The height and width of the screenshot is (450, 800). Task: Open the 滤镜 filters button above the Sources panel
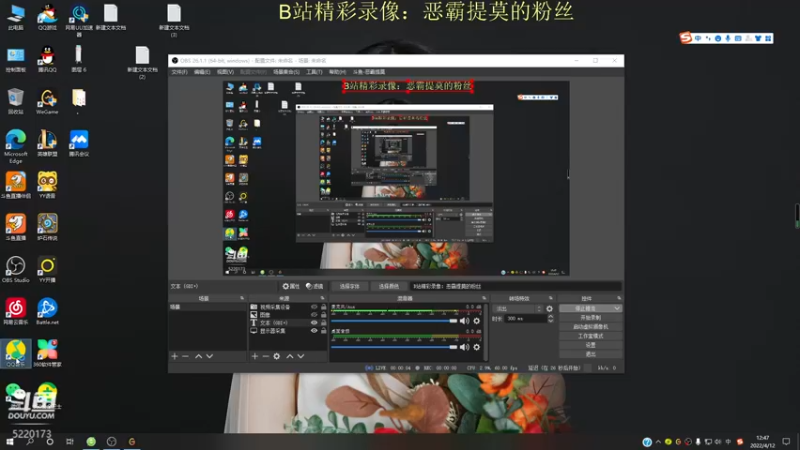[315, 286]
